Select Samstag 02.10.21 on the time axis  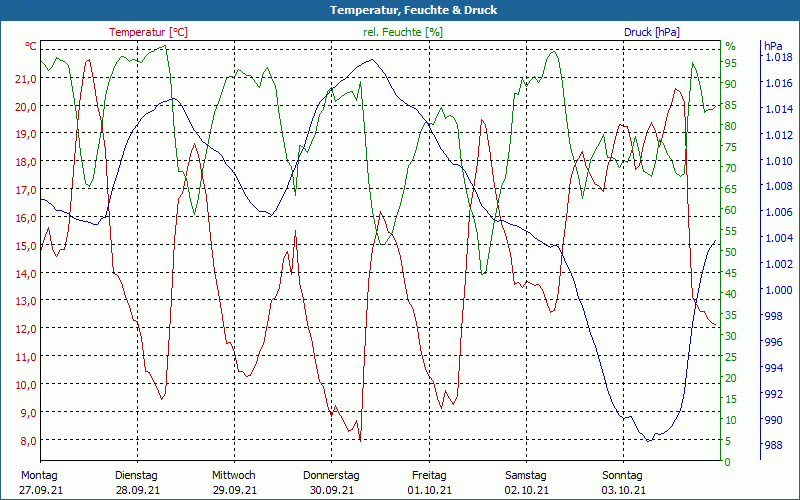tap(526, 483)
